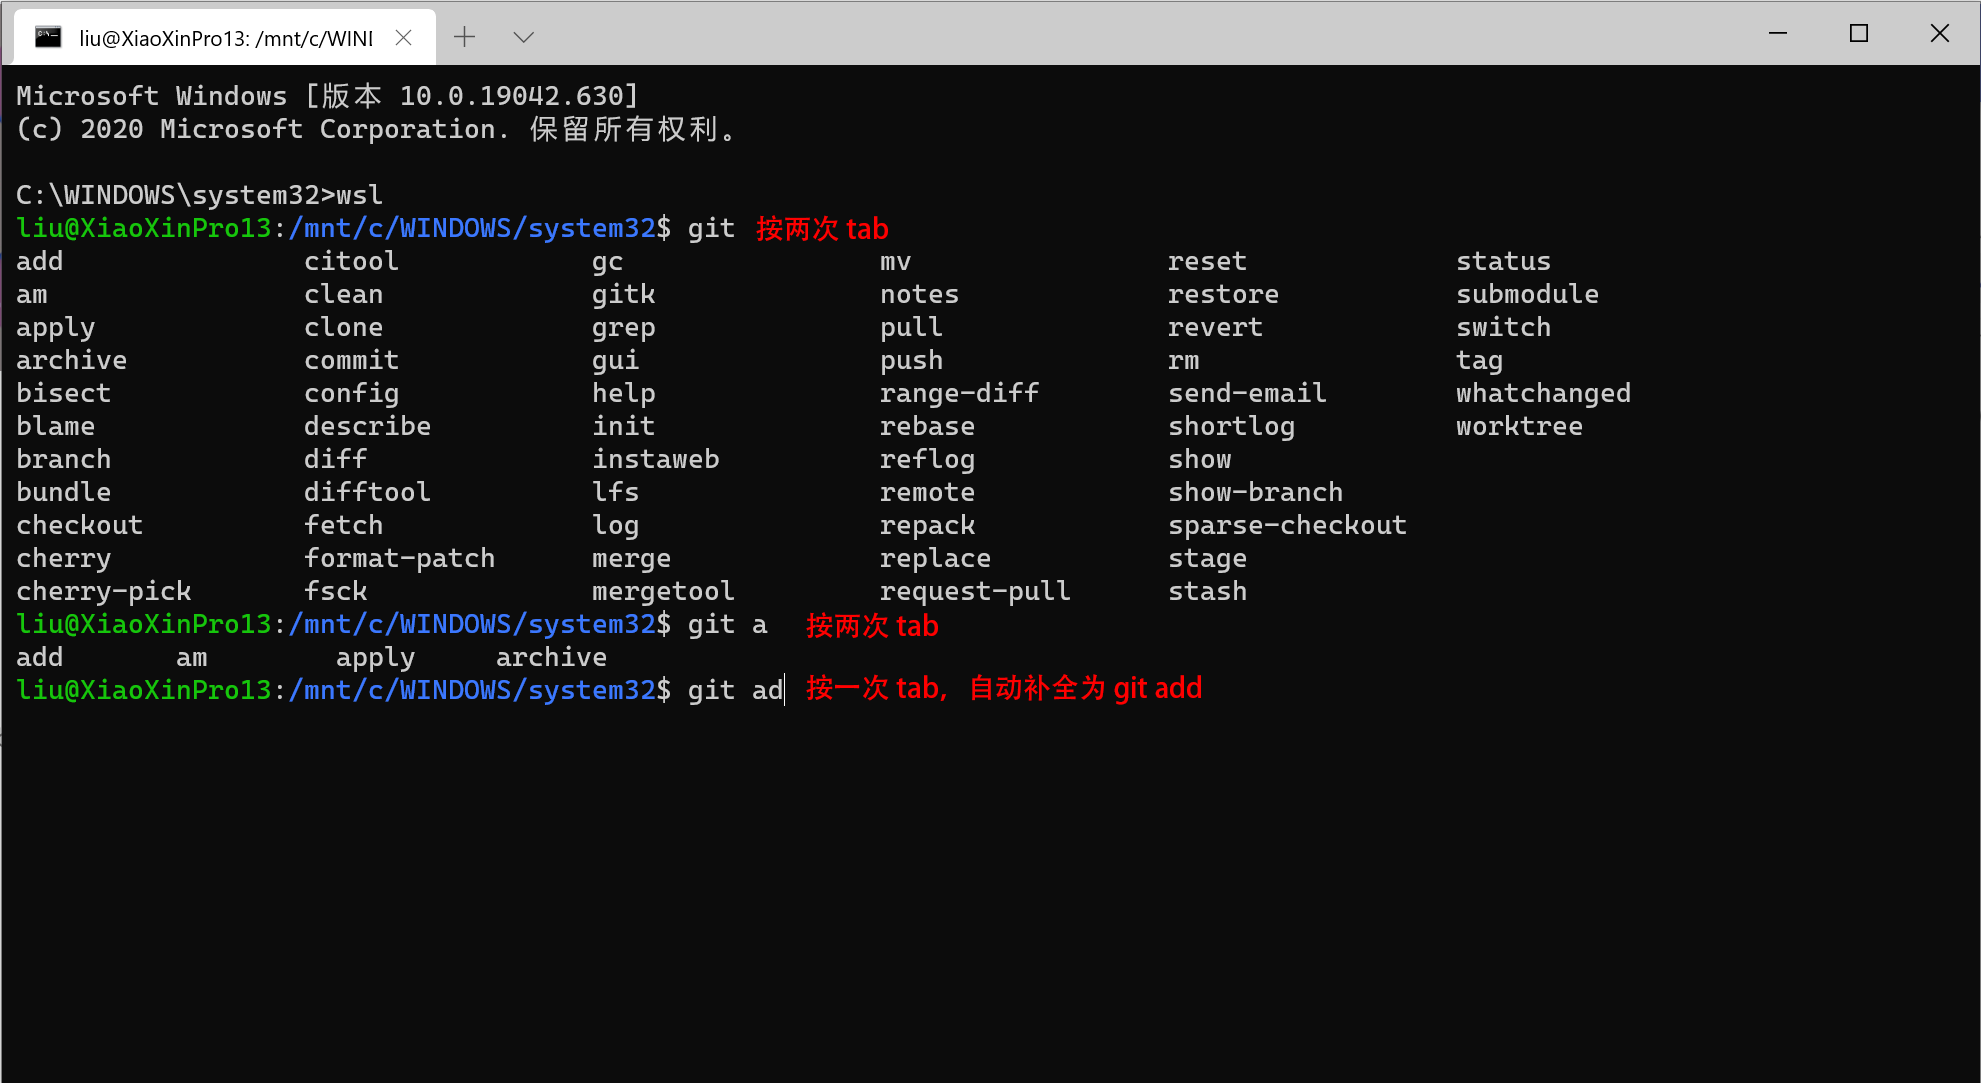Click the 'describe' command text

[x=368, y=426]
